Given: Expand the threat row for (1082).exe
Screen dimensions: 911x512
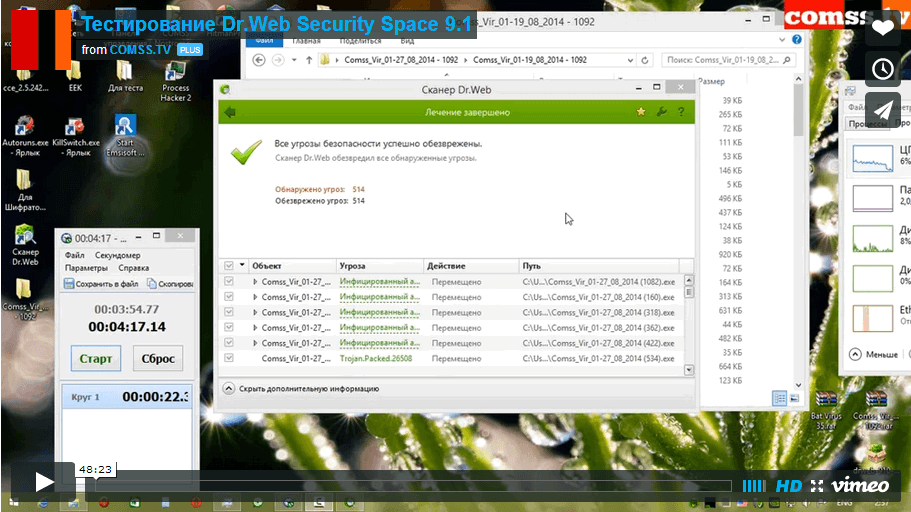Looking at the screenshot, I should click(x=254, y=282).
